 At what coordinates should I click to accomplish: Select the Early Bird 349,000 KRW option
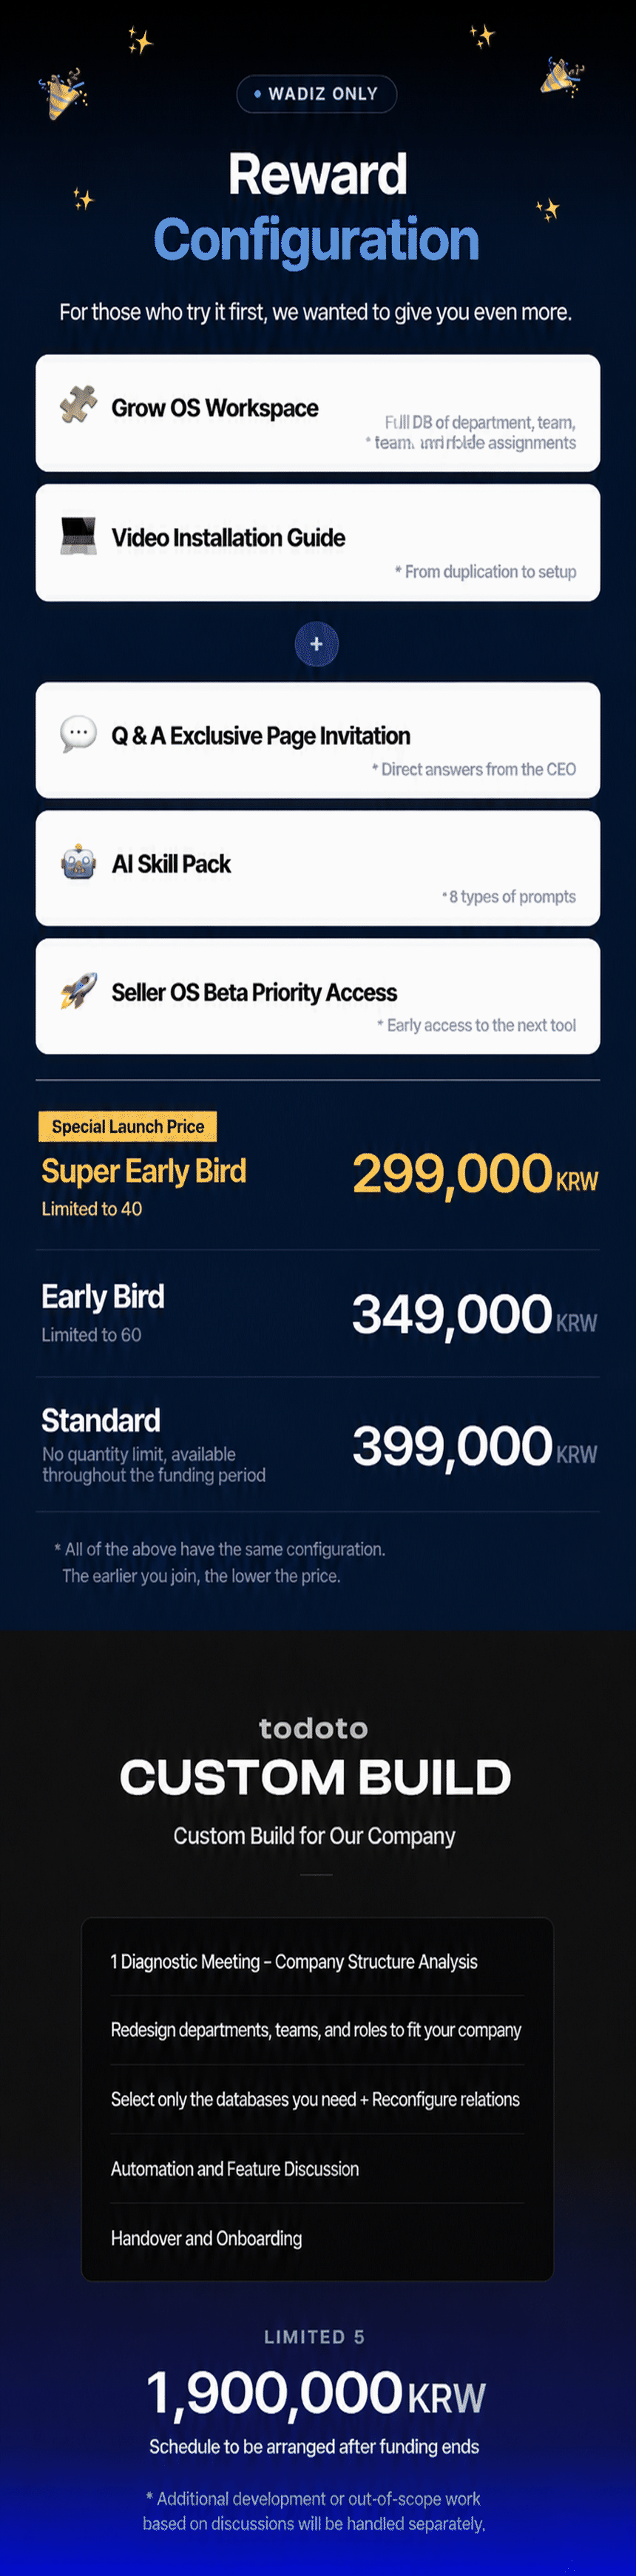coord(318,1313)
